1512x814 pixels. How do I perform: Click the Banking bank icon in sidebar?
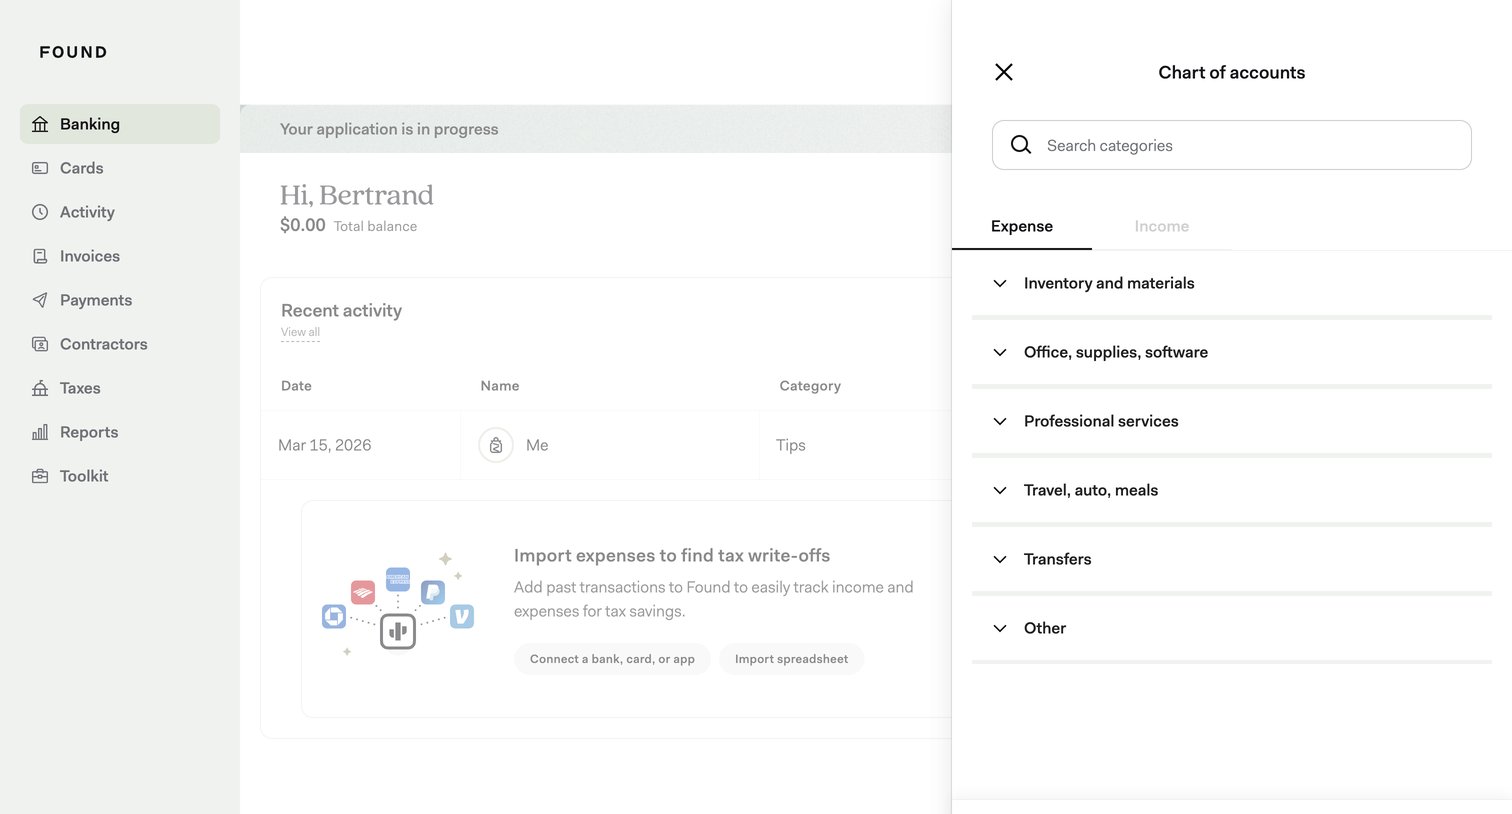(x=40, y=124)
